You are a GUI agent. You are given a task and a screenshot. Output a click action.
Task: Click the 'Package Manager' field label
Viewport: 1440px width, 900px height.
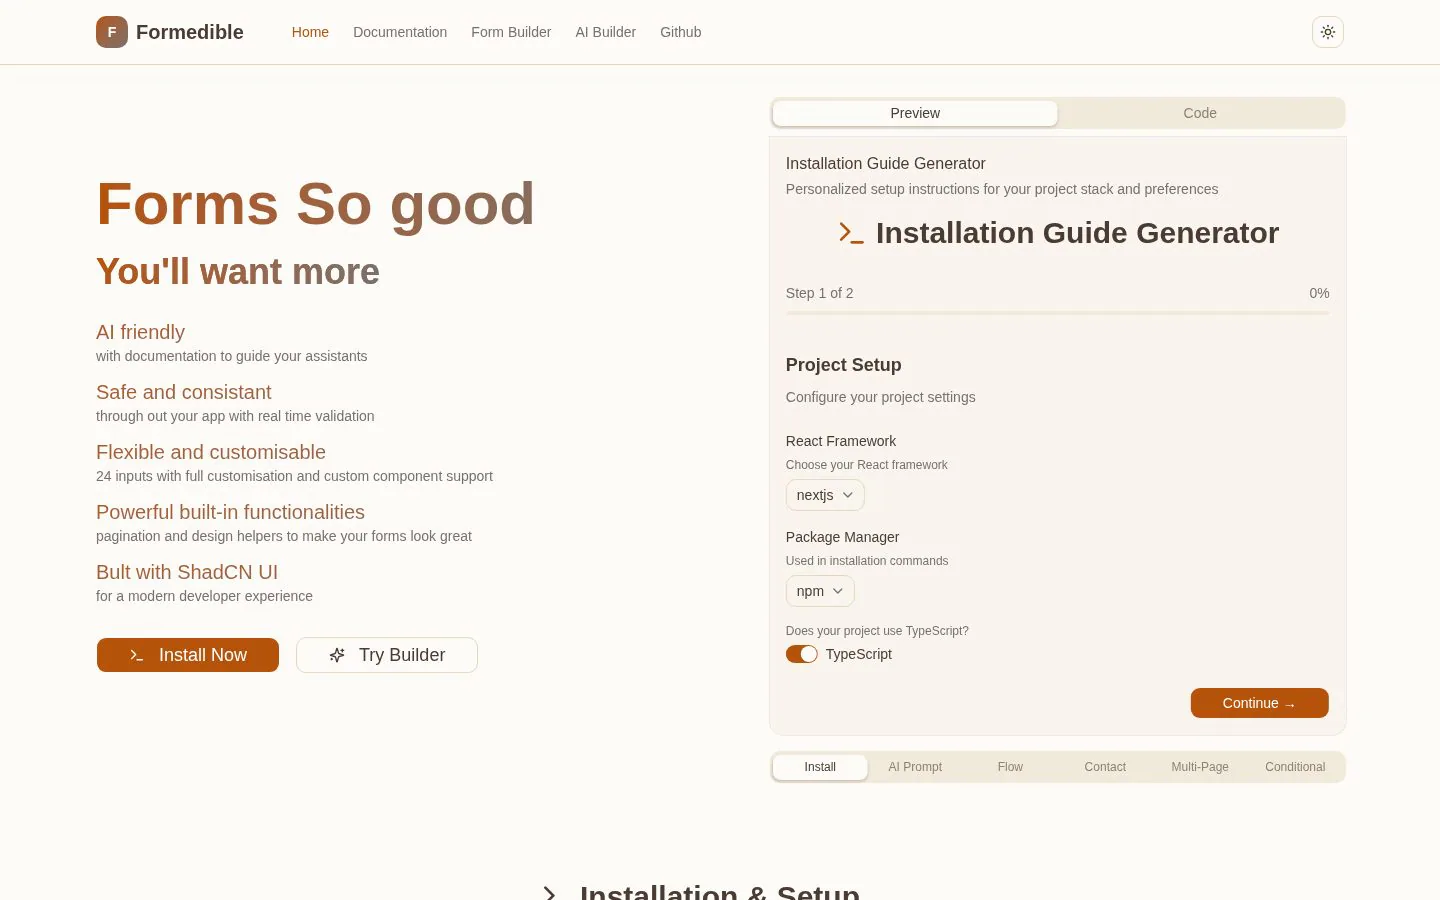point(843,537)
